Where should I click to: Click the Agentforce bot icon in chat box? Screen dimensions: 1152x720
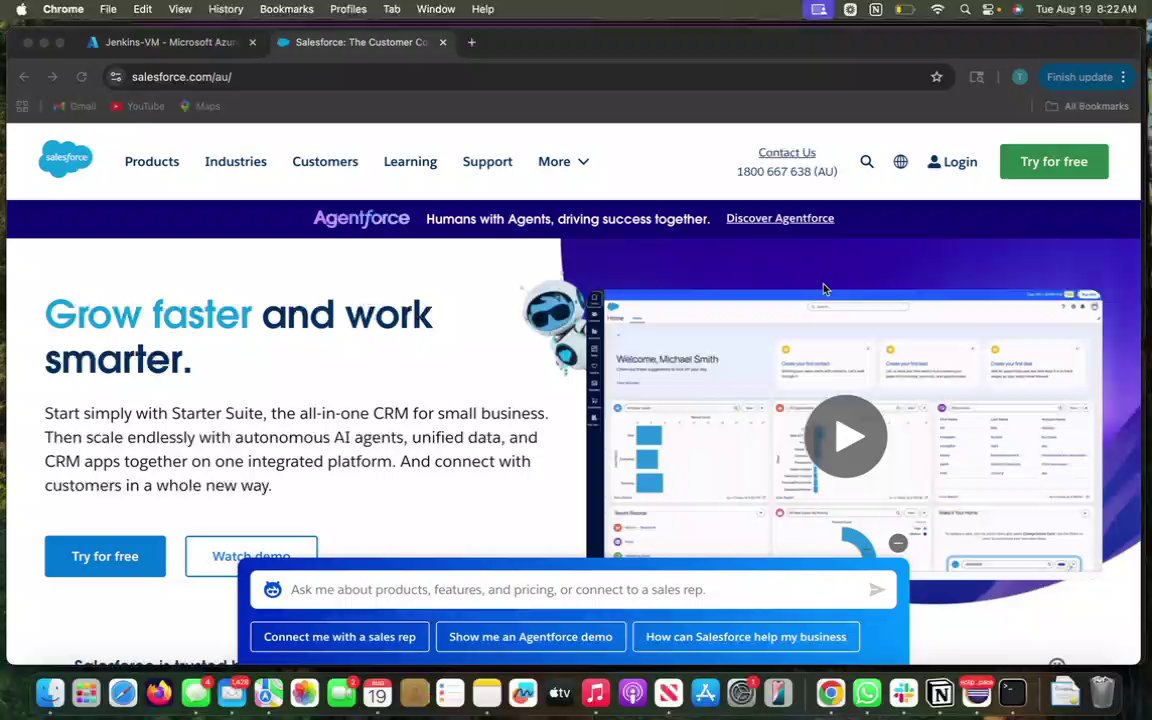point(273,589)
